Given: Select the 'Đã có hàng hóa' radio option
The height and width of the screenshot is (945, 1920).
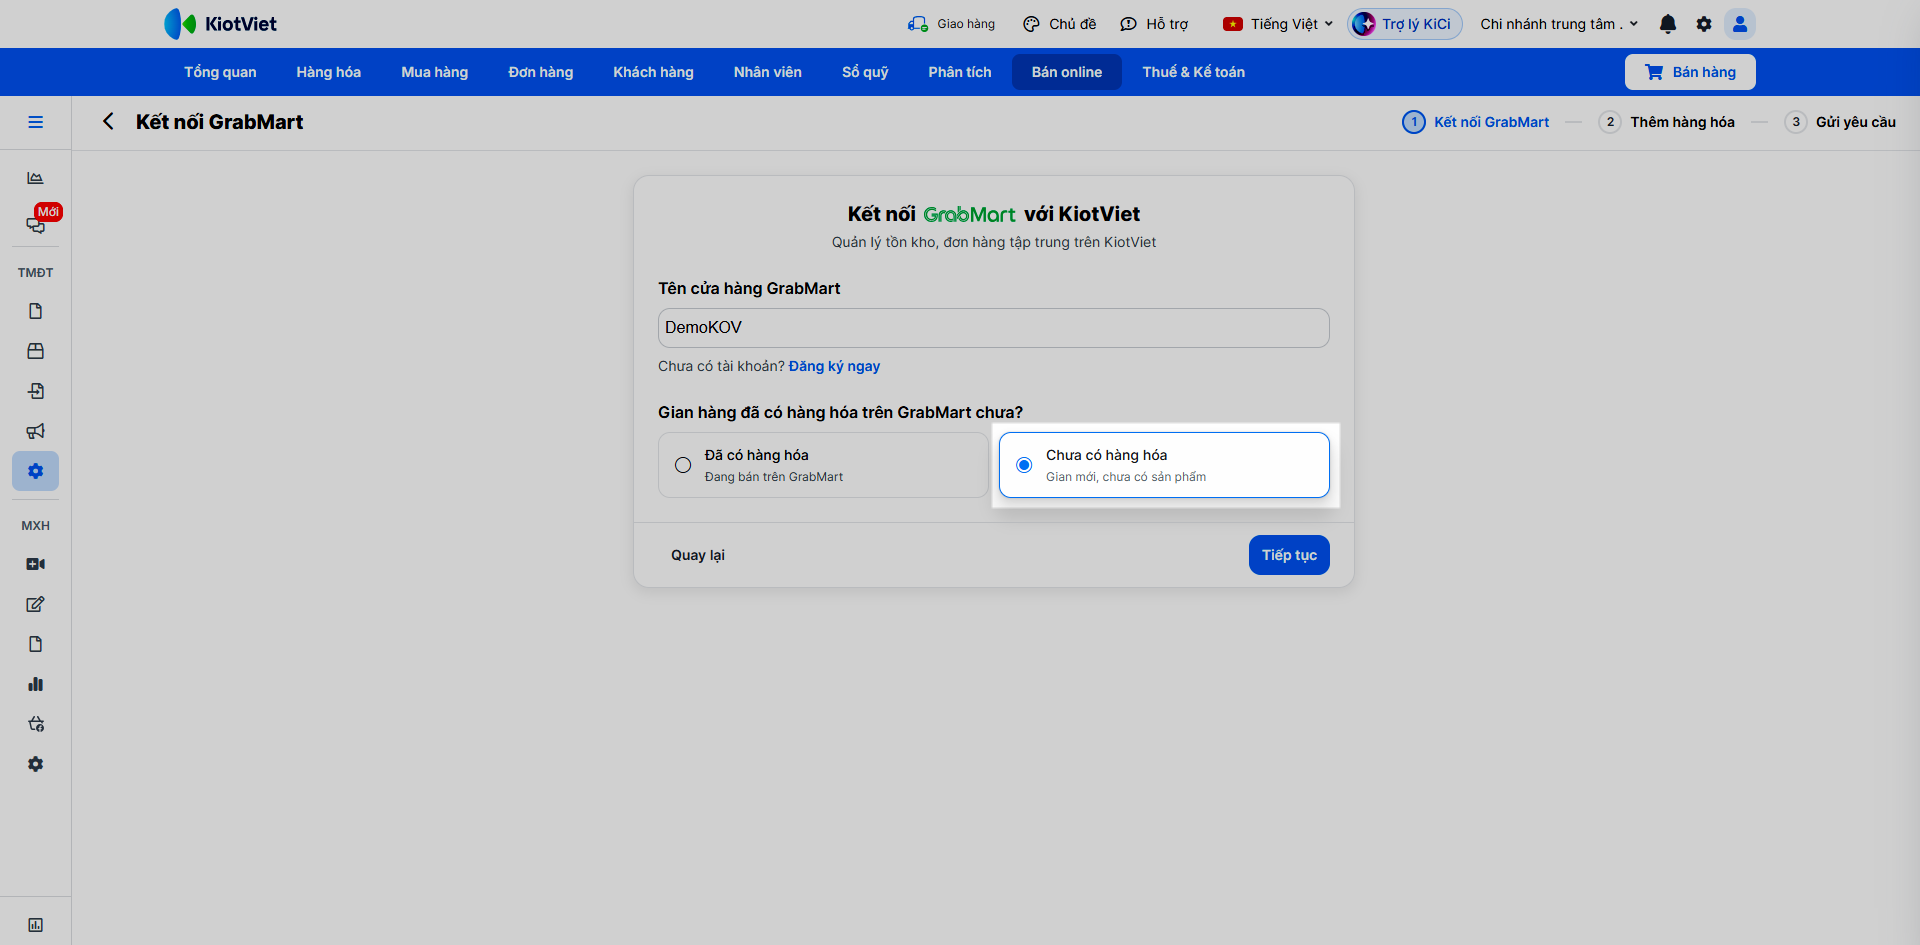Looking at the screenshot, I should coord(823,465).
